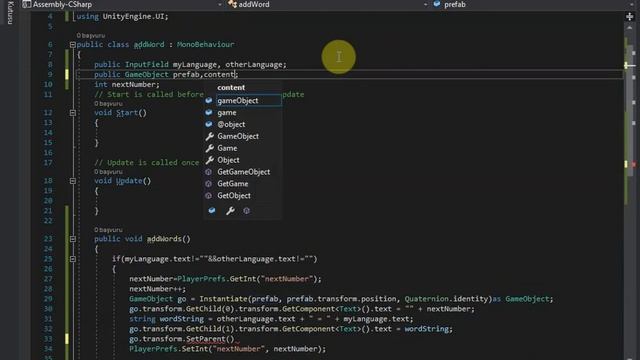Click the split editor button above scrollbar
640x360 pixels.
click(x=629, y=17)
